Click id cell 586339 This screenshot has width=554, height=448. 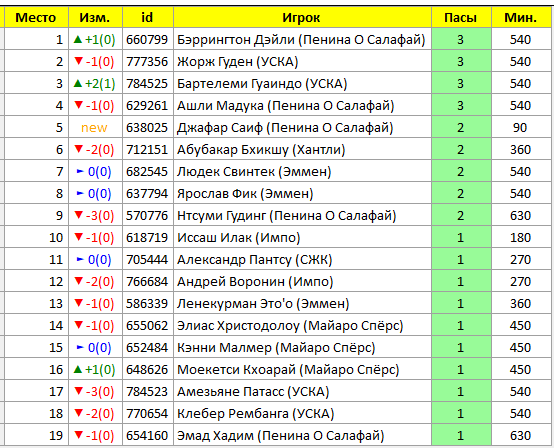147,303
